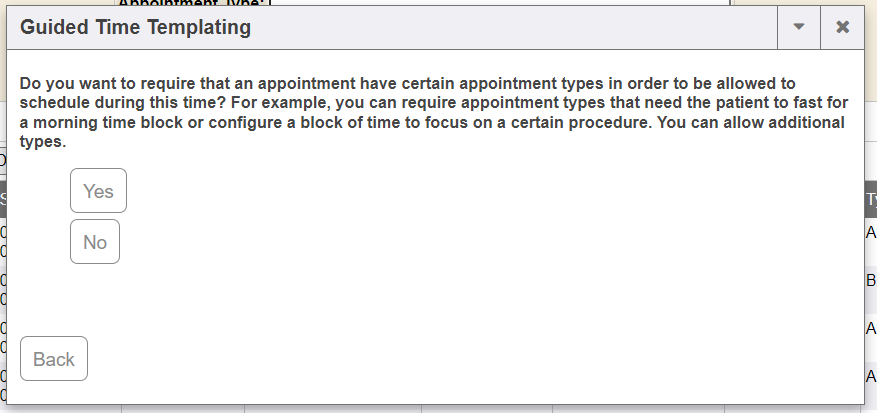Select the 'S' column header at left
This screenshot has width=877, height=413.
point(3,199)
